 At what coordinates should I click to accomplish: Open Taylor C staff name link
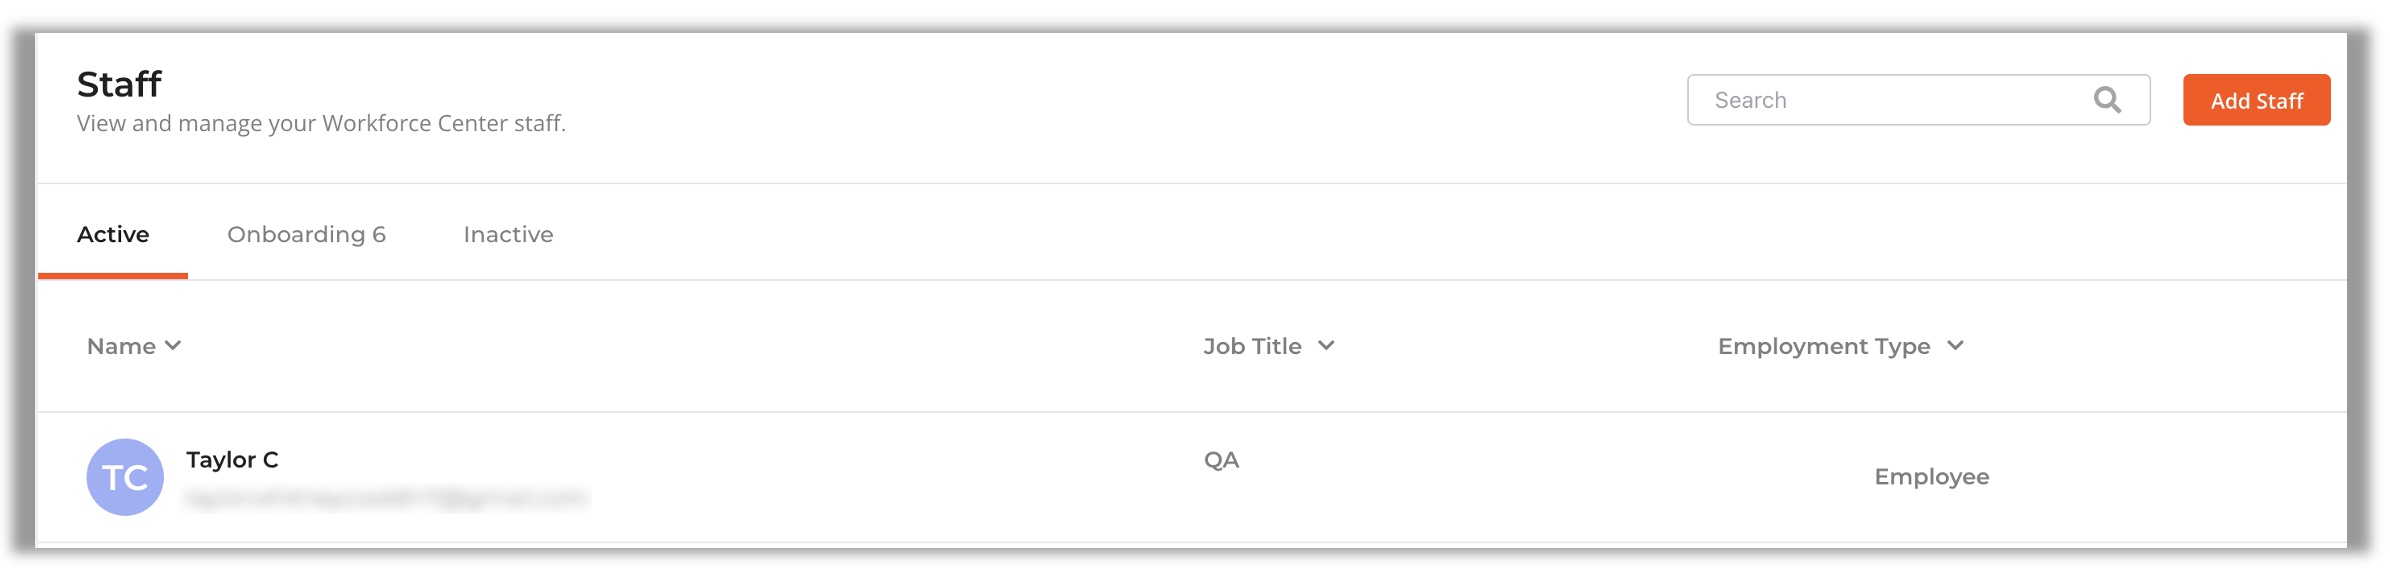tap(232, 460)
